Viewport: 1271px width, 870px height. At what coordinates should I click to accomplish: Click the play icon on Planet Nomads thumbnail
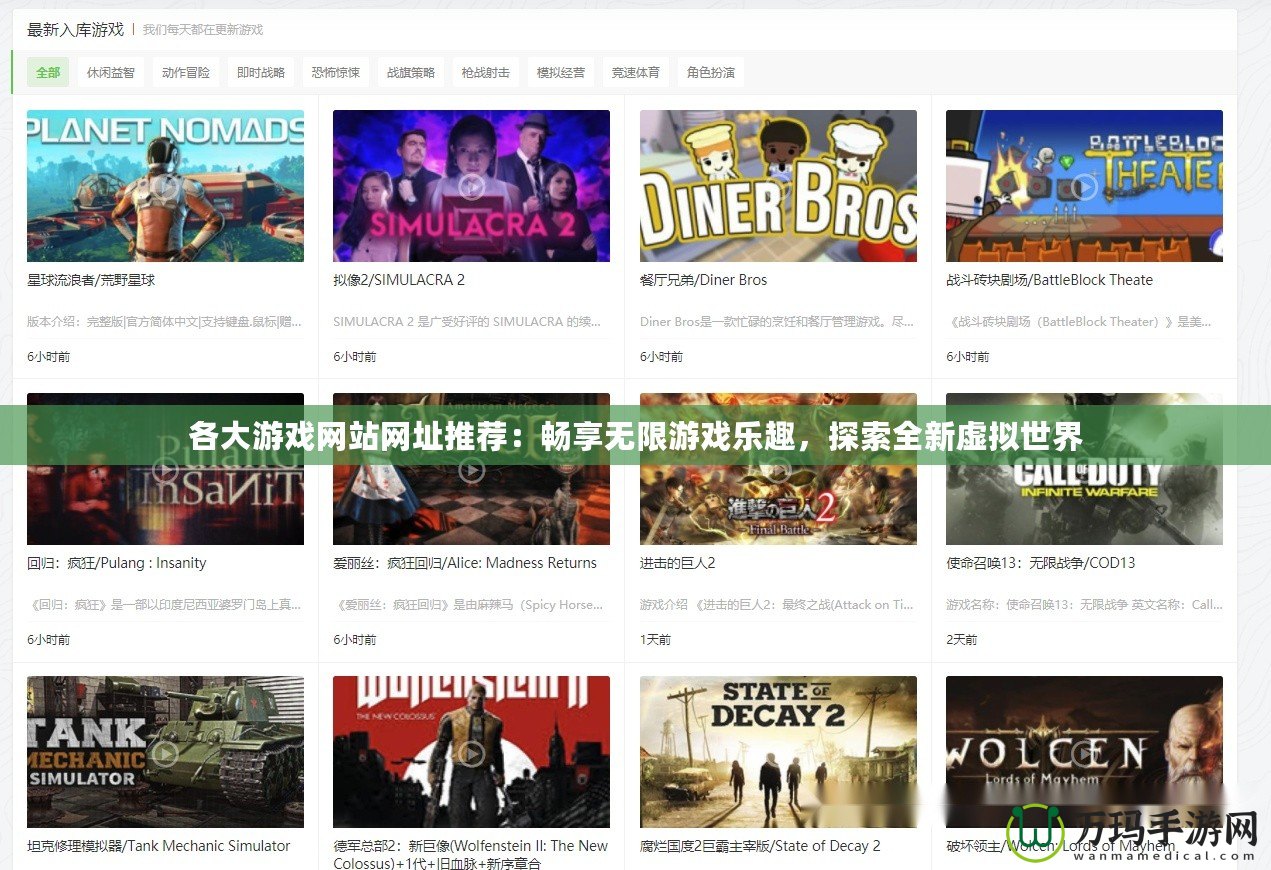(x=165, y=186)
